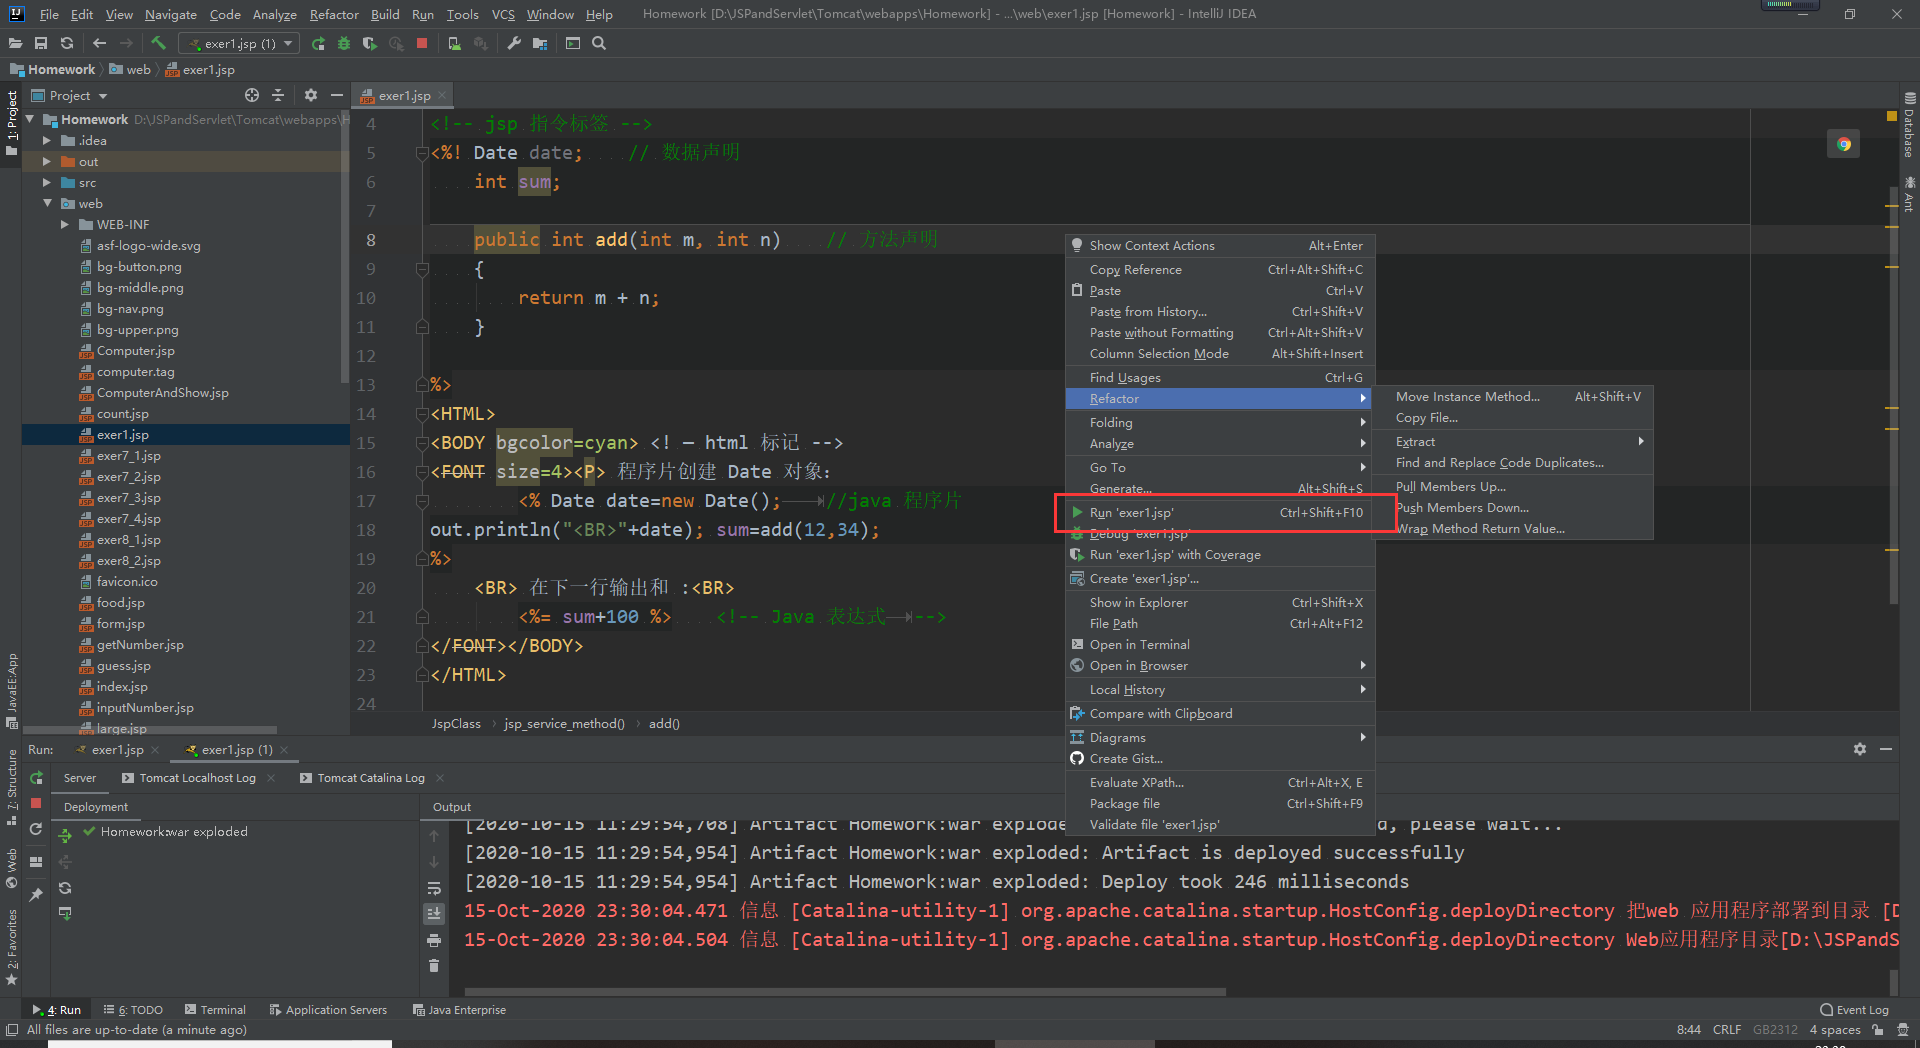Screen dimensions: 1920x1048
Task: Pin the Run tab with the pin icon
Action: (x=36, y=894)
